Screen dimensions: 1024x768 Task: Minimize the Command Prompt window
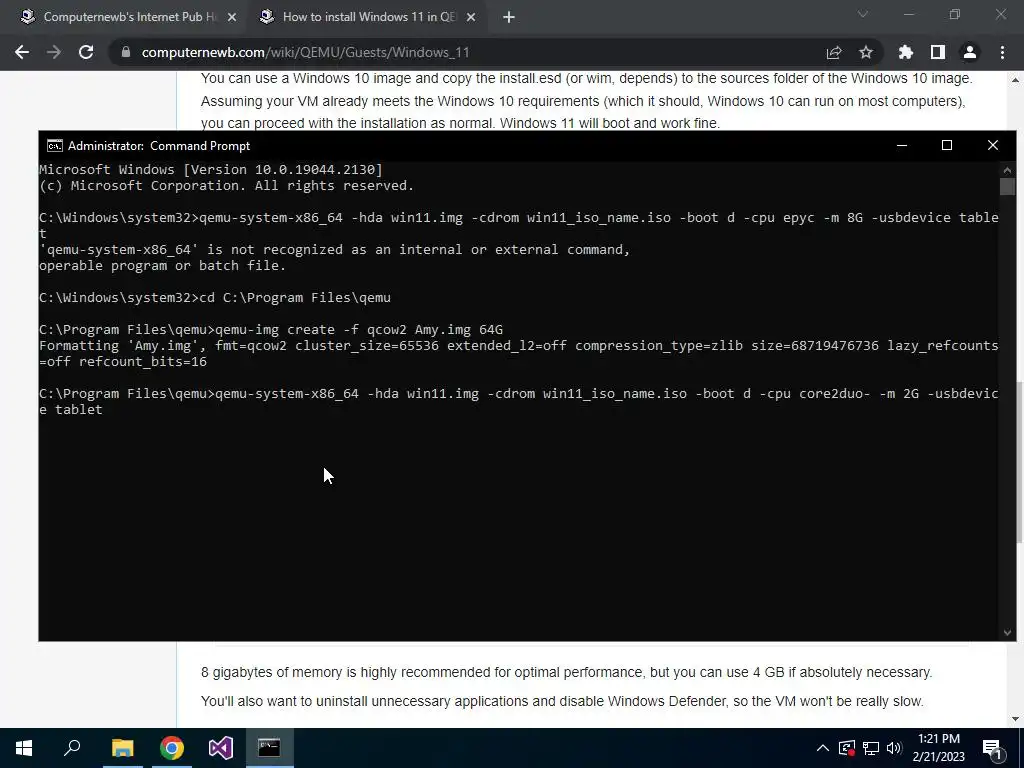tap(902, 146)
